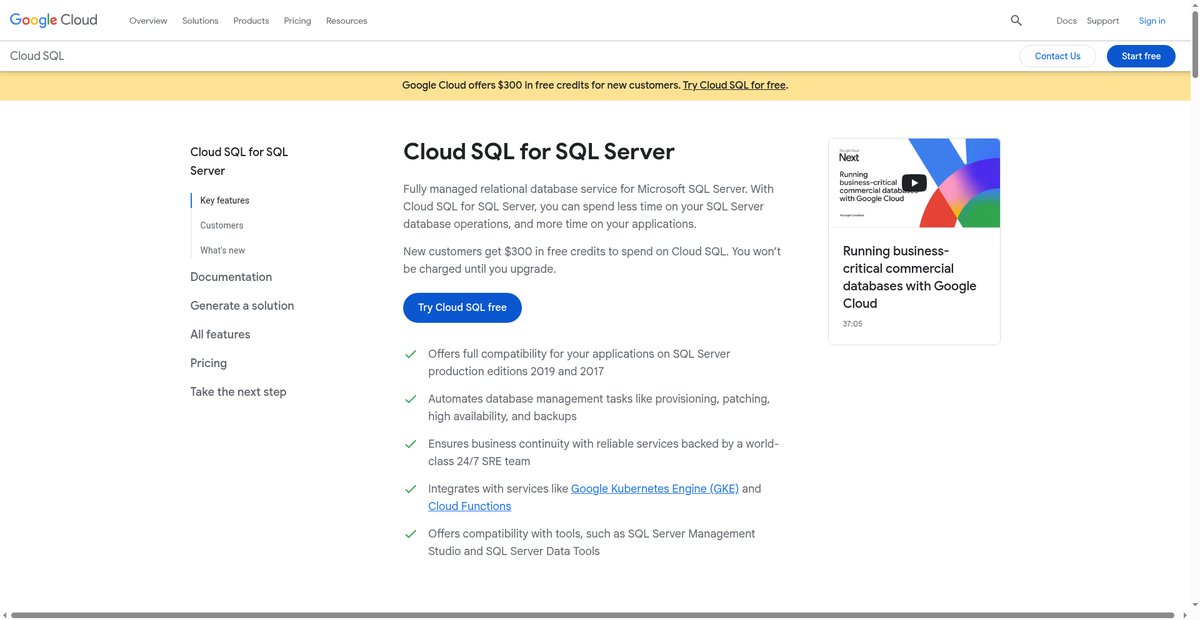The image size is (1200, 620).
Task: Jump to Take the next step
Action: tap(238, 392)
